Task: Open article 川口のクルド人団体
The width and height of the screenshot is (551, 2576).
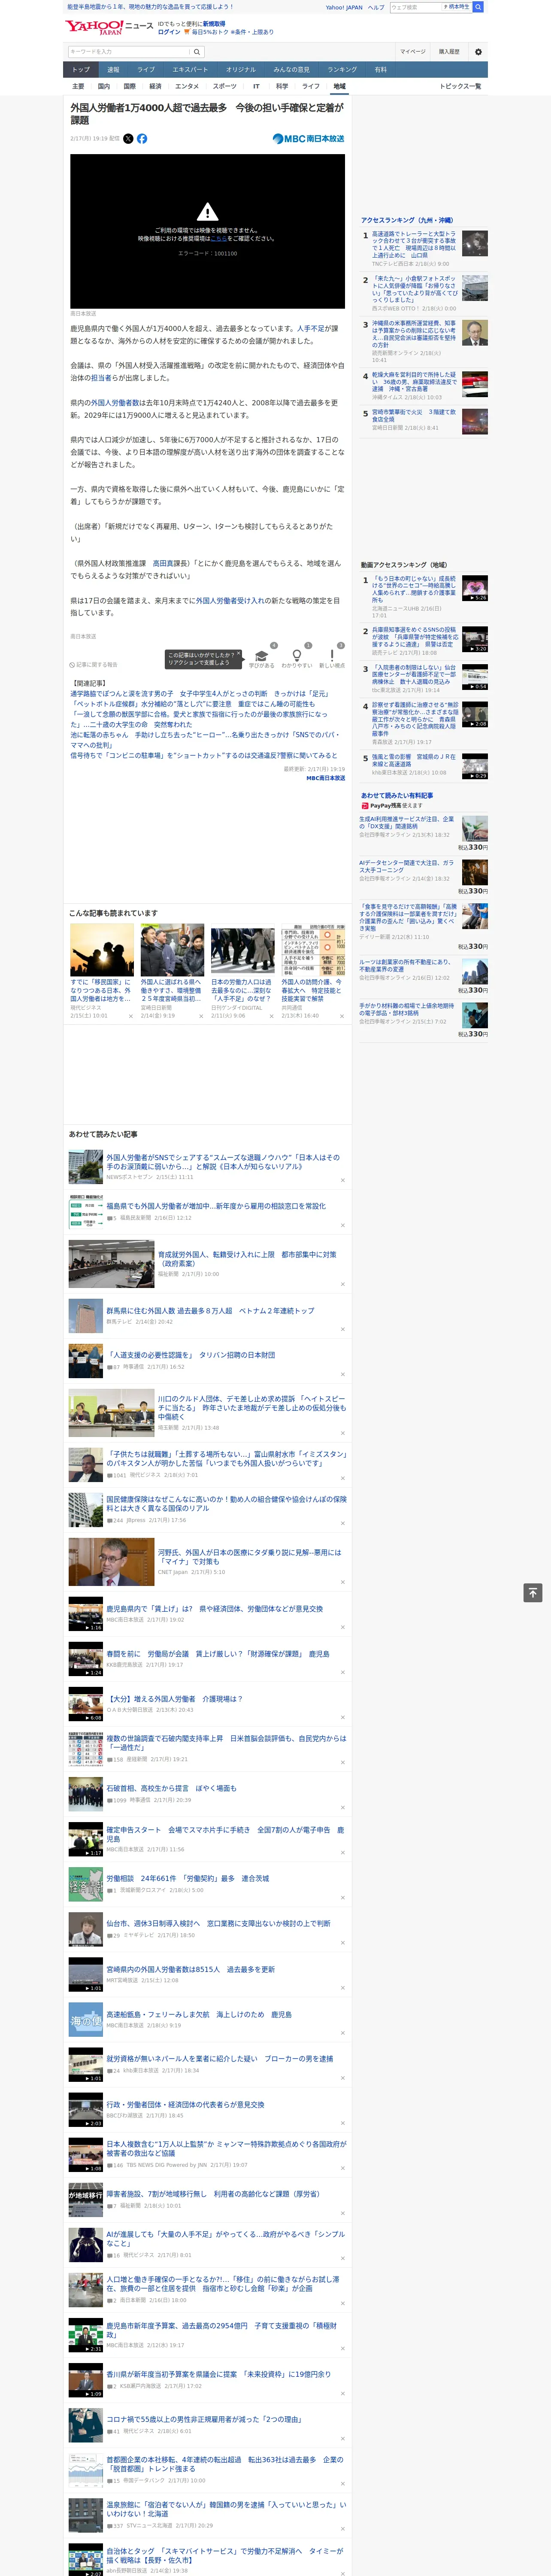Action: click(x=252, y=1408)
